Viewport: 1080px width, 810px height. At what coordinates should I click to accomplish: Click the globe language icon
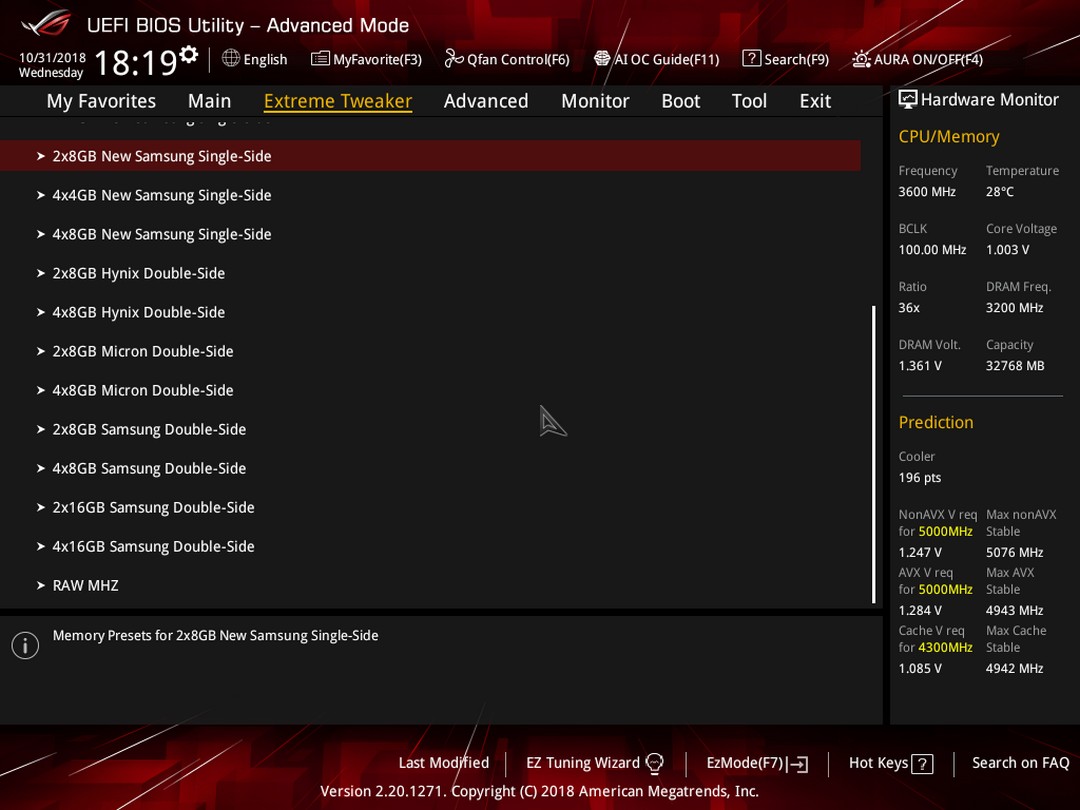pos(231,58)
